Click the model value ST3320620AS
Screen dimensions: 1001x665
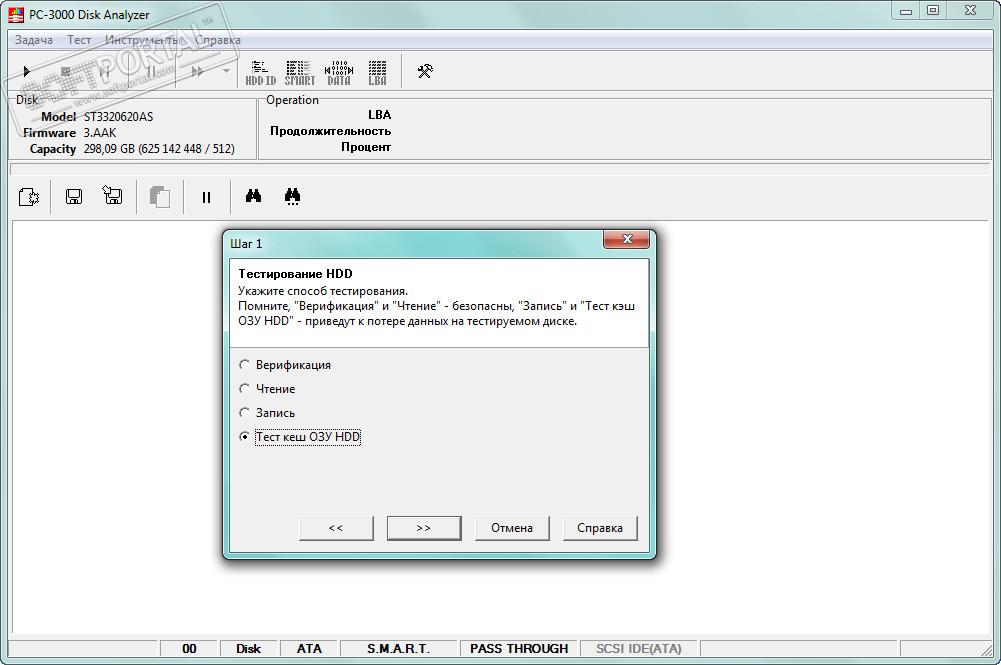click(119, 117)
